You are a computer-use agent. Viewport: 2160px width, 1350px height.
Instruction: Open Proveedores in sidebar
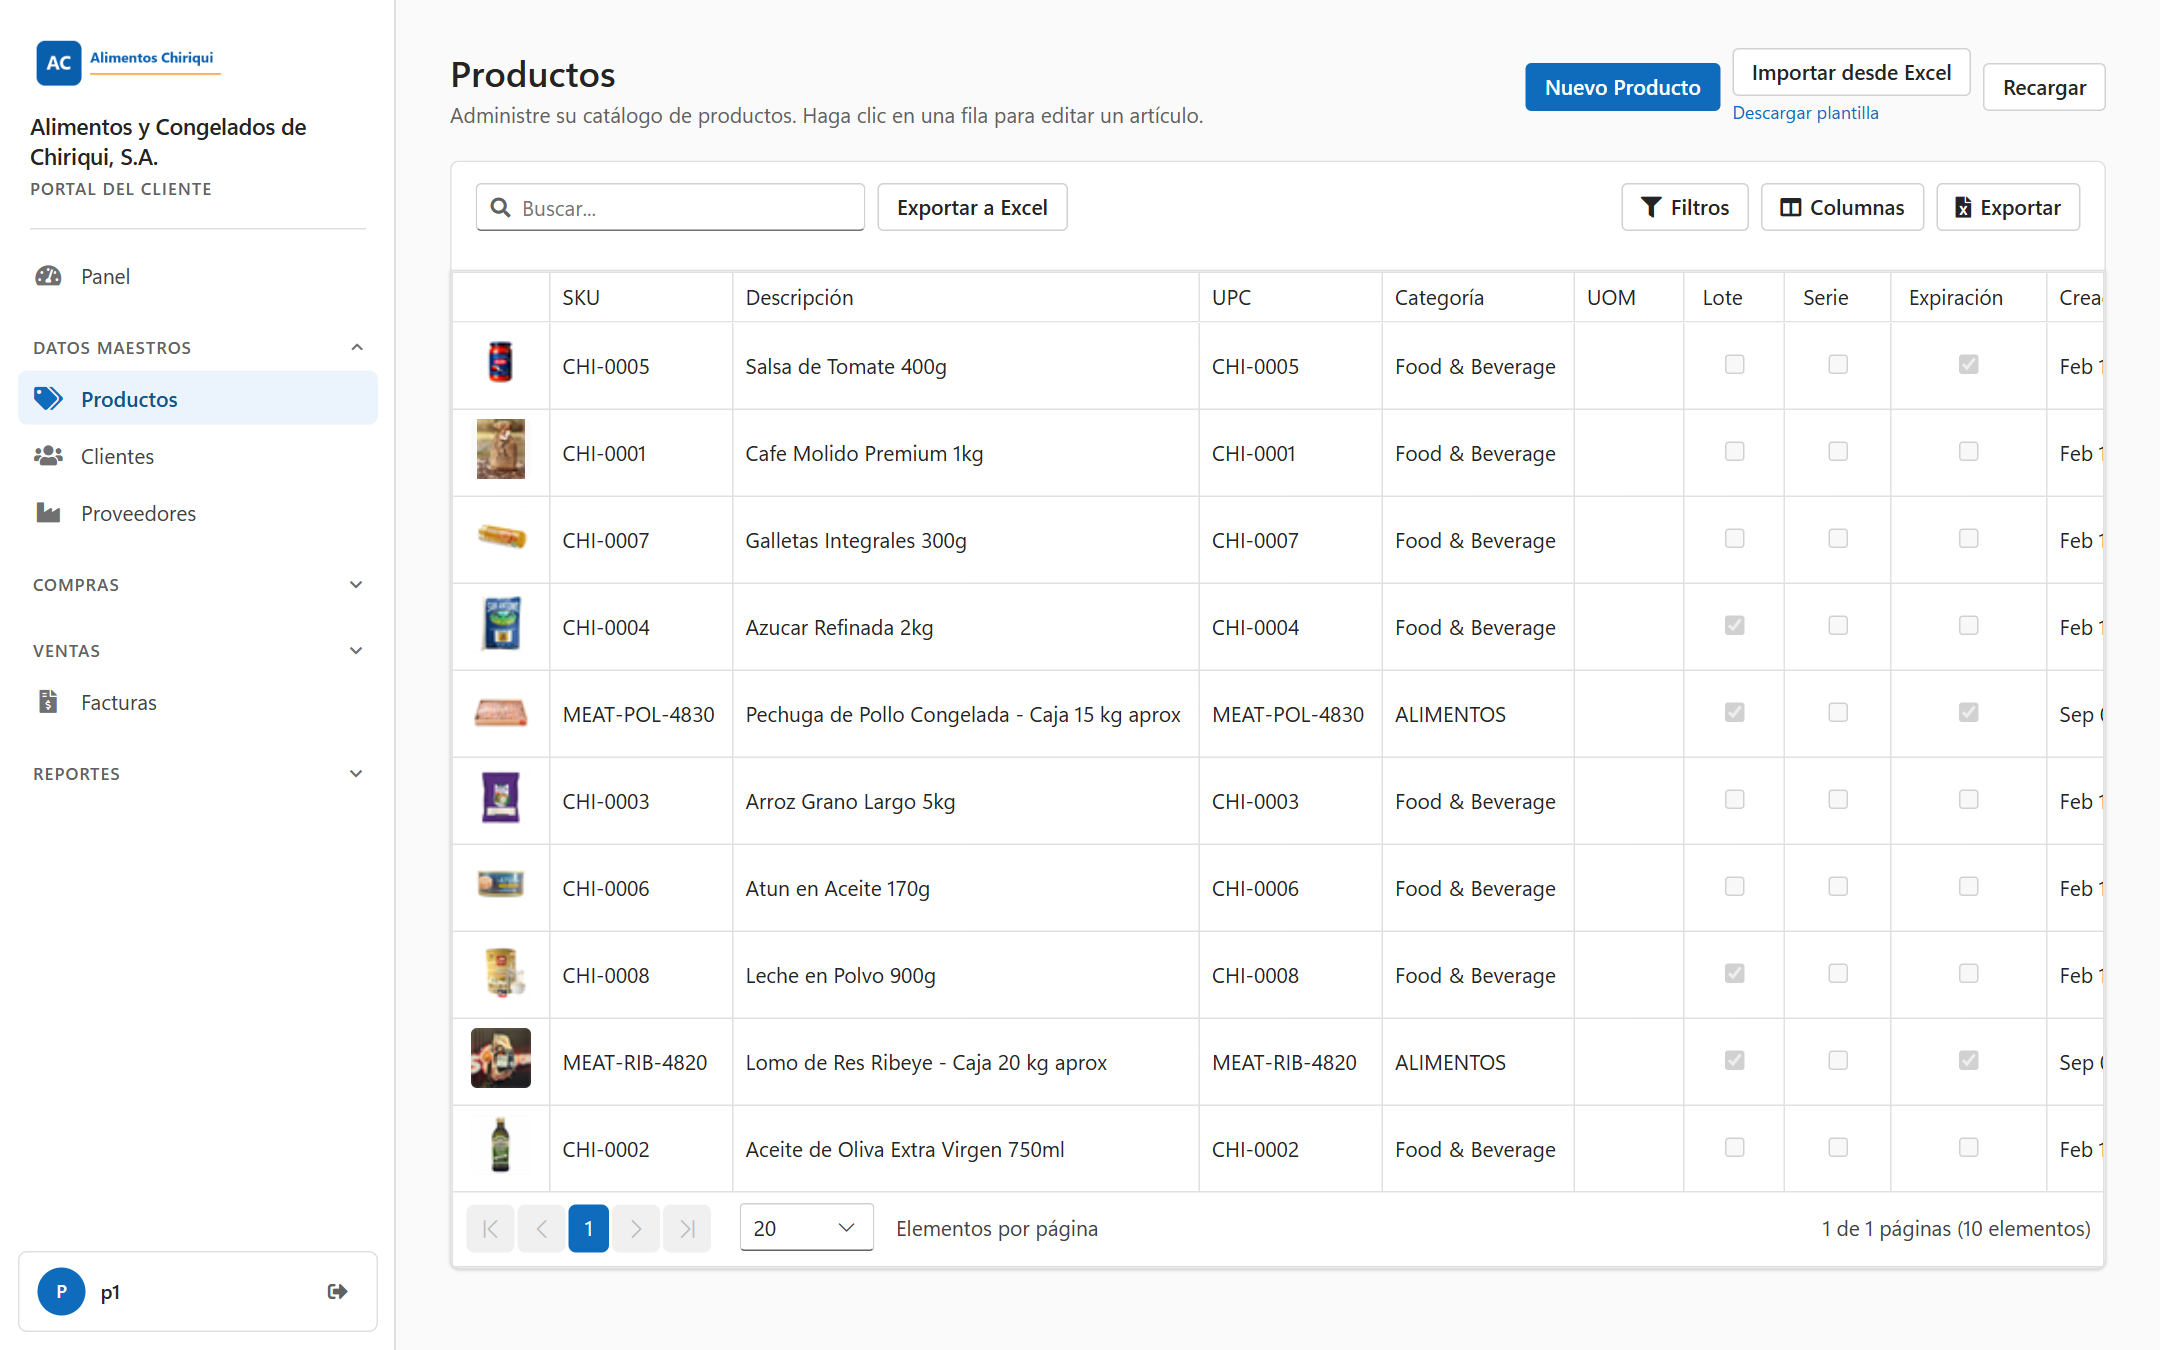pos(198,513)
